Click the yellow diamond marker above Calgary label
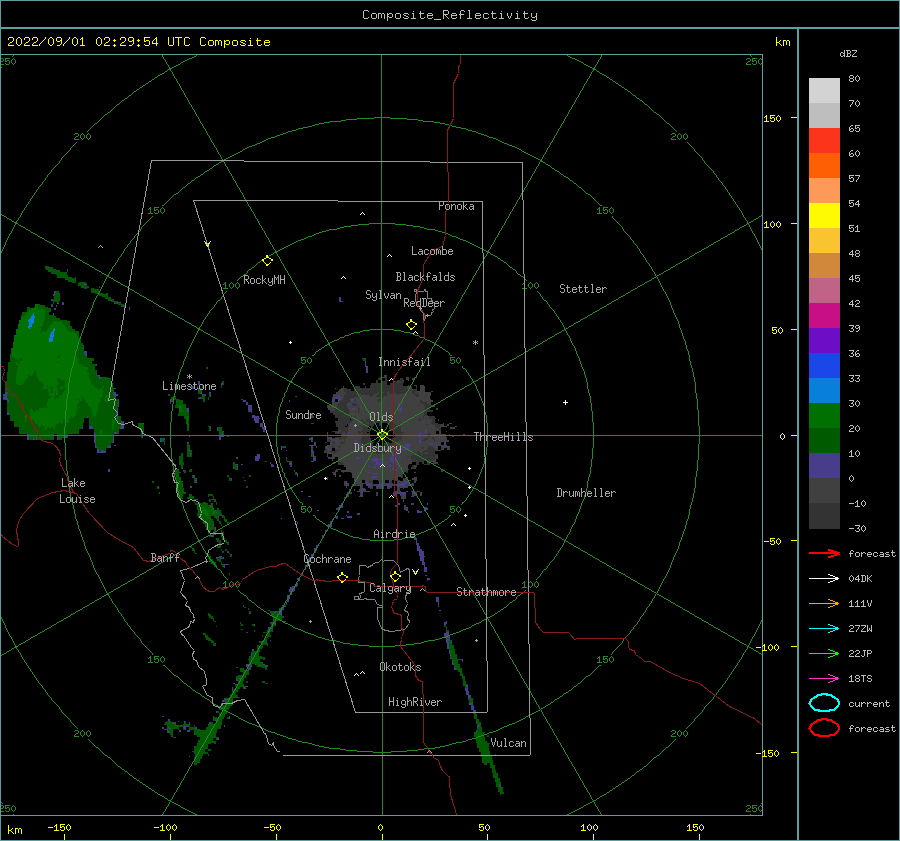 click(395, 576)
